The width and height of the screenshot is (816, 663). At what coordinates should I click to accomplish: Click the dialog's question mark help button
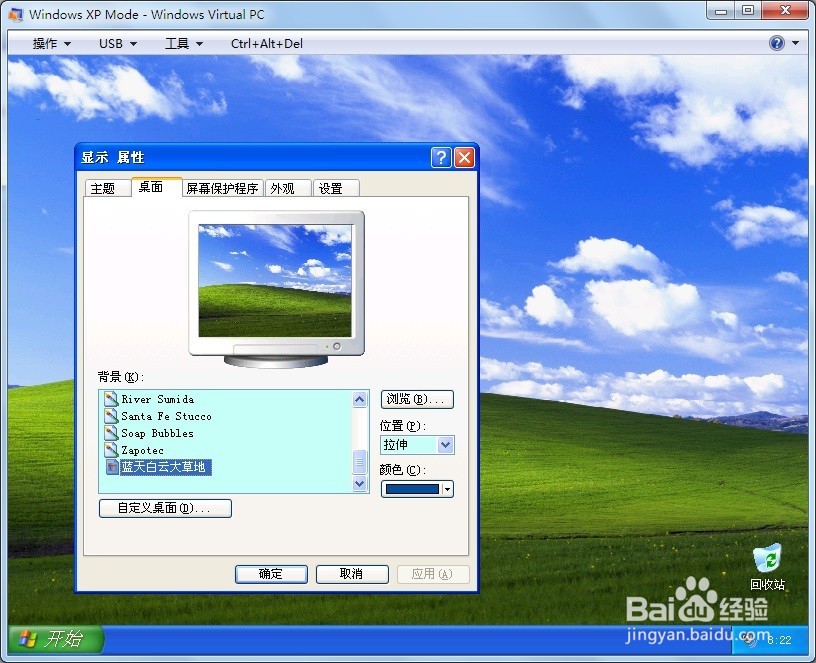pos(441,157)
